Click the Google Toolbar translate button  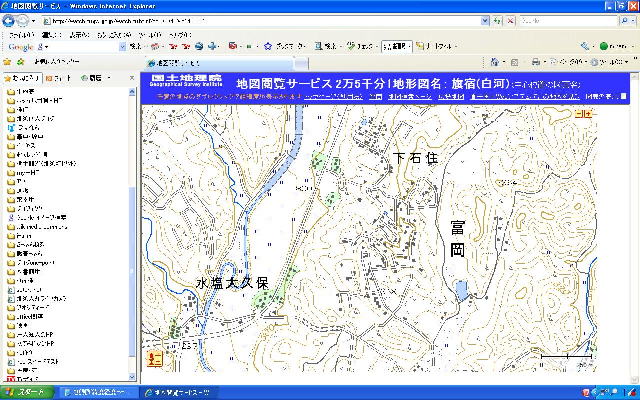[396, 46]
